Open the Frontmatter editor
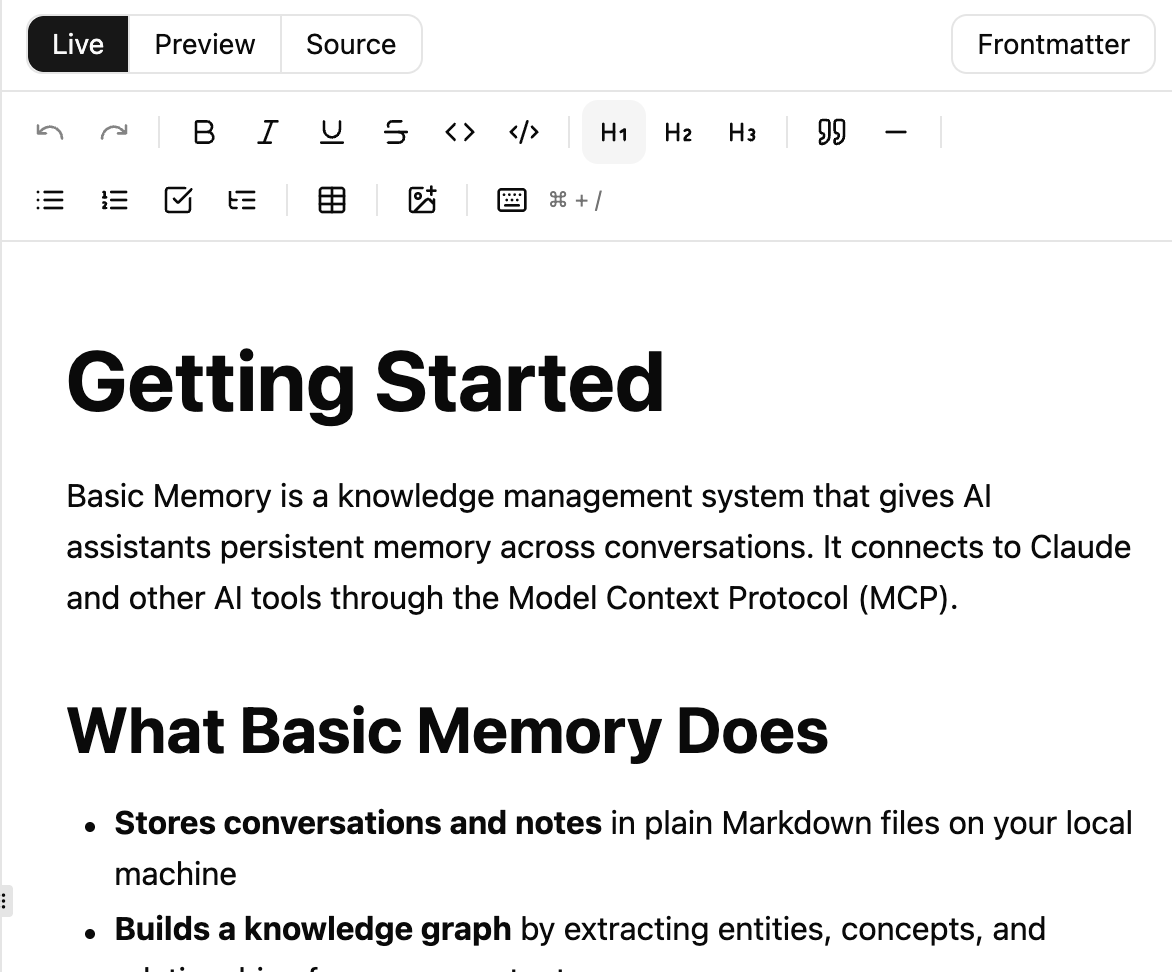Viewport: 1172px width, 972px height. pyautogui.click(x=1052, y=43)
